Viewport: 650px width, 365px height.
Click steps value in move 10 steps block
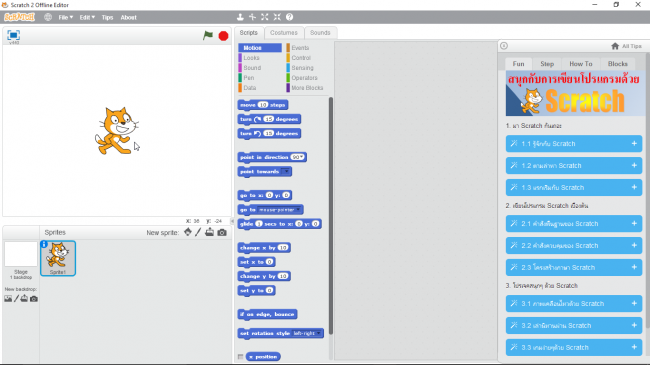[x=263, y=105]
